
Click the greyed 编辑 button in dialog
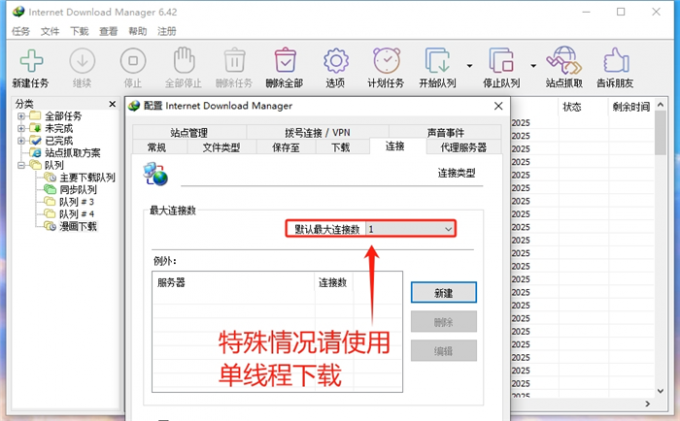[444, 351]
